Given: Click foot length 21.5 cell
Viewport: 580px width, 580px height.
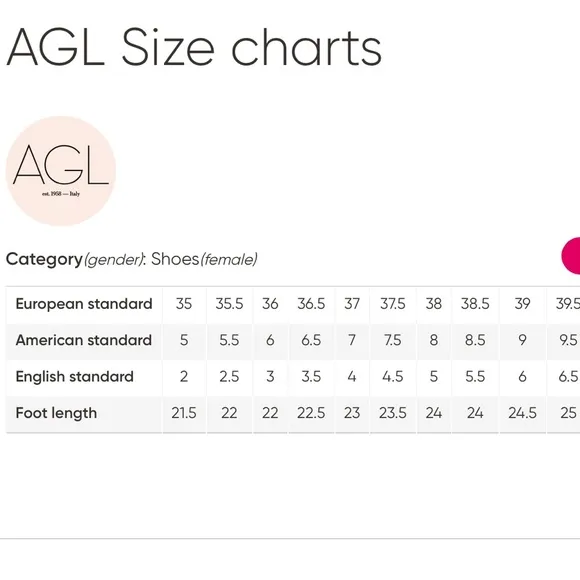Looking at the screenshot, I should 184,413.
